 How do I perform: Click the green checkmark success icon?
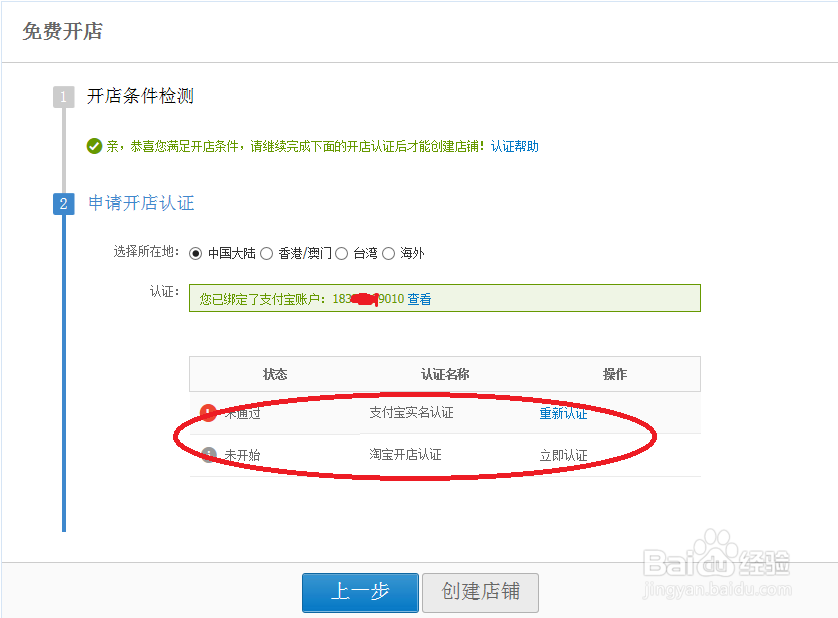coord(94,146)
